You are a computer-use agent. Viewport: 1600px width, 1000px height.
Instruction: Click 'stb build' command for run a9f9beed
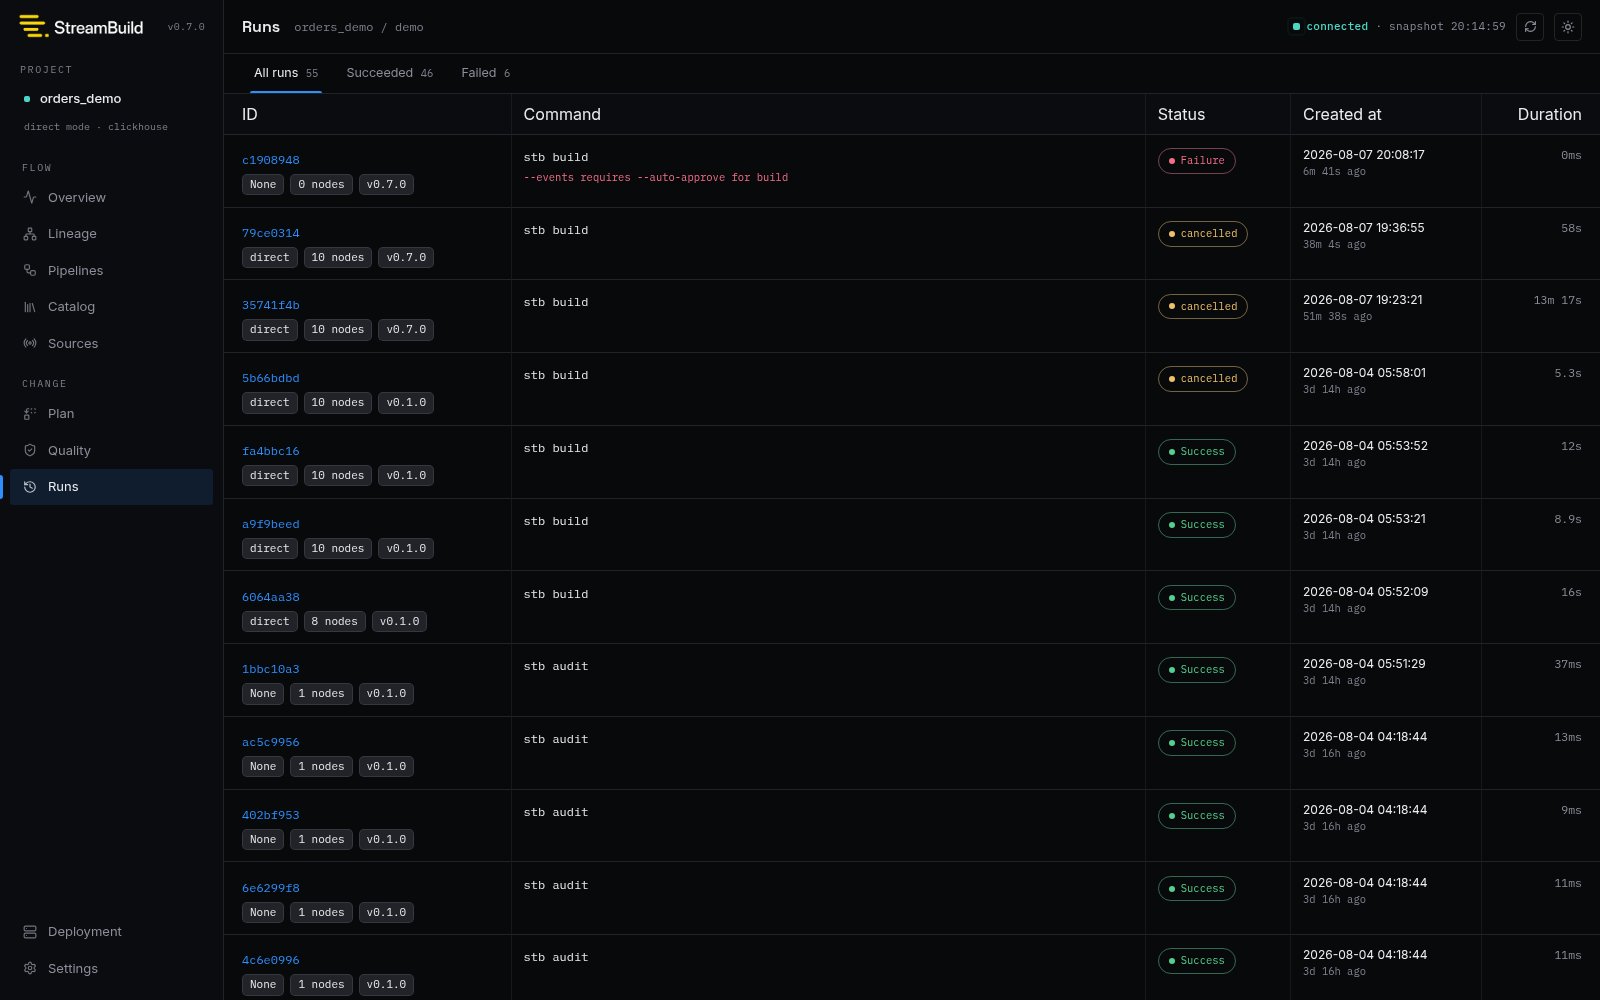click(556, 522)
